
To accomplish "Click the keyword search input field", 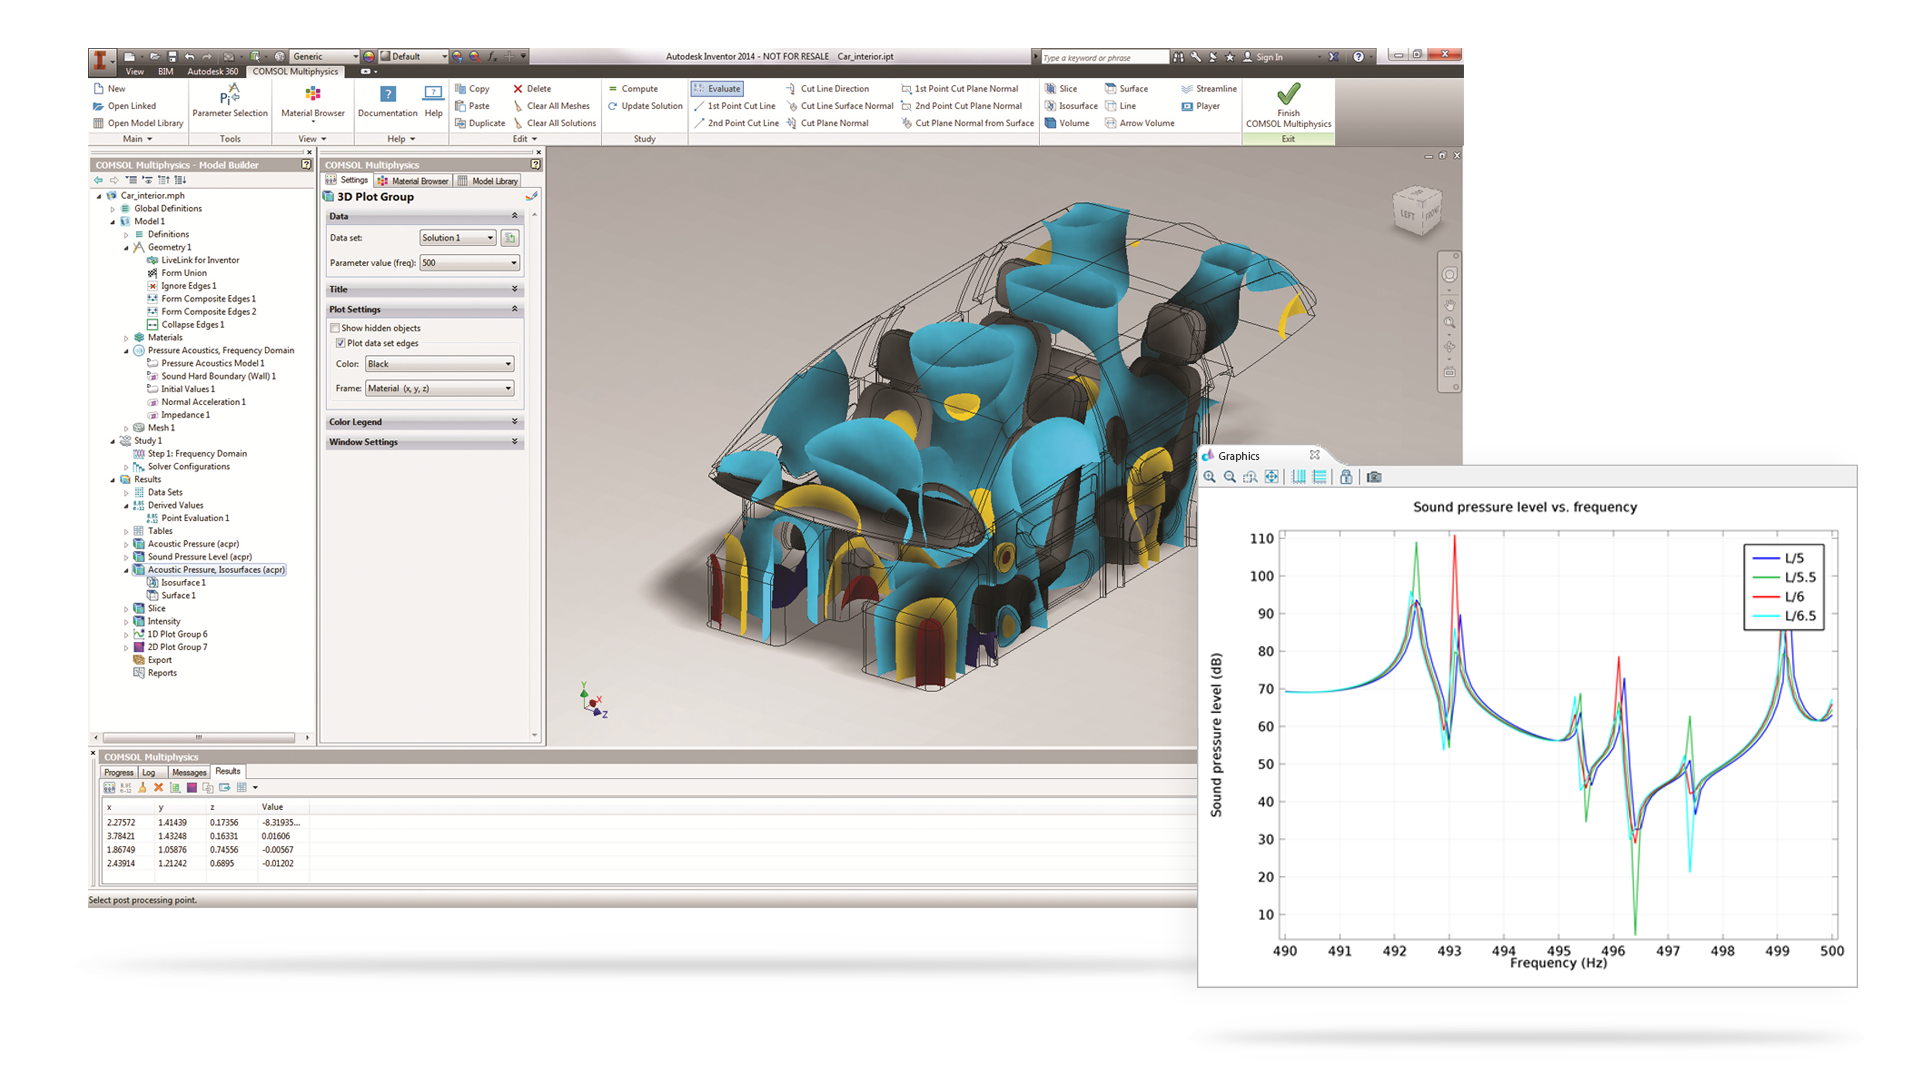I will (x=1104, y=57).
